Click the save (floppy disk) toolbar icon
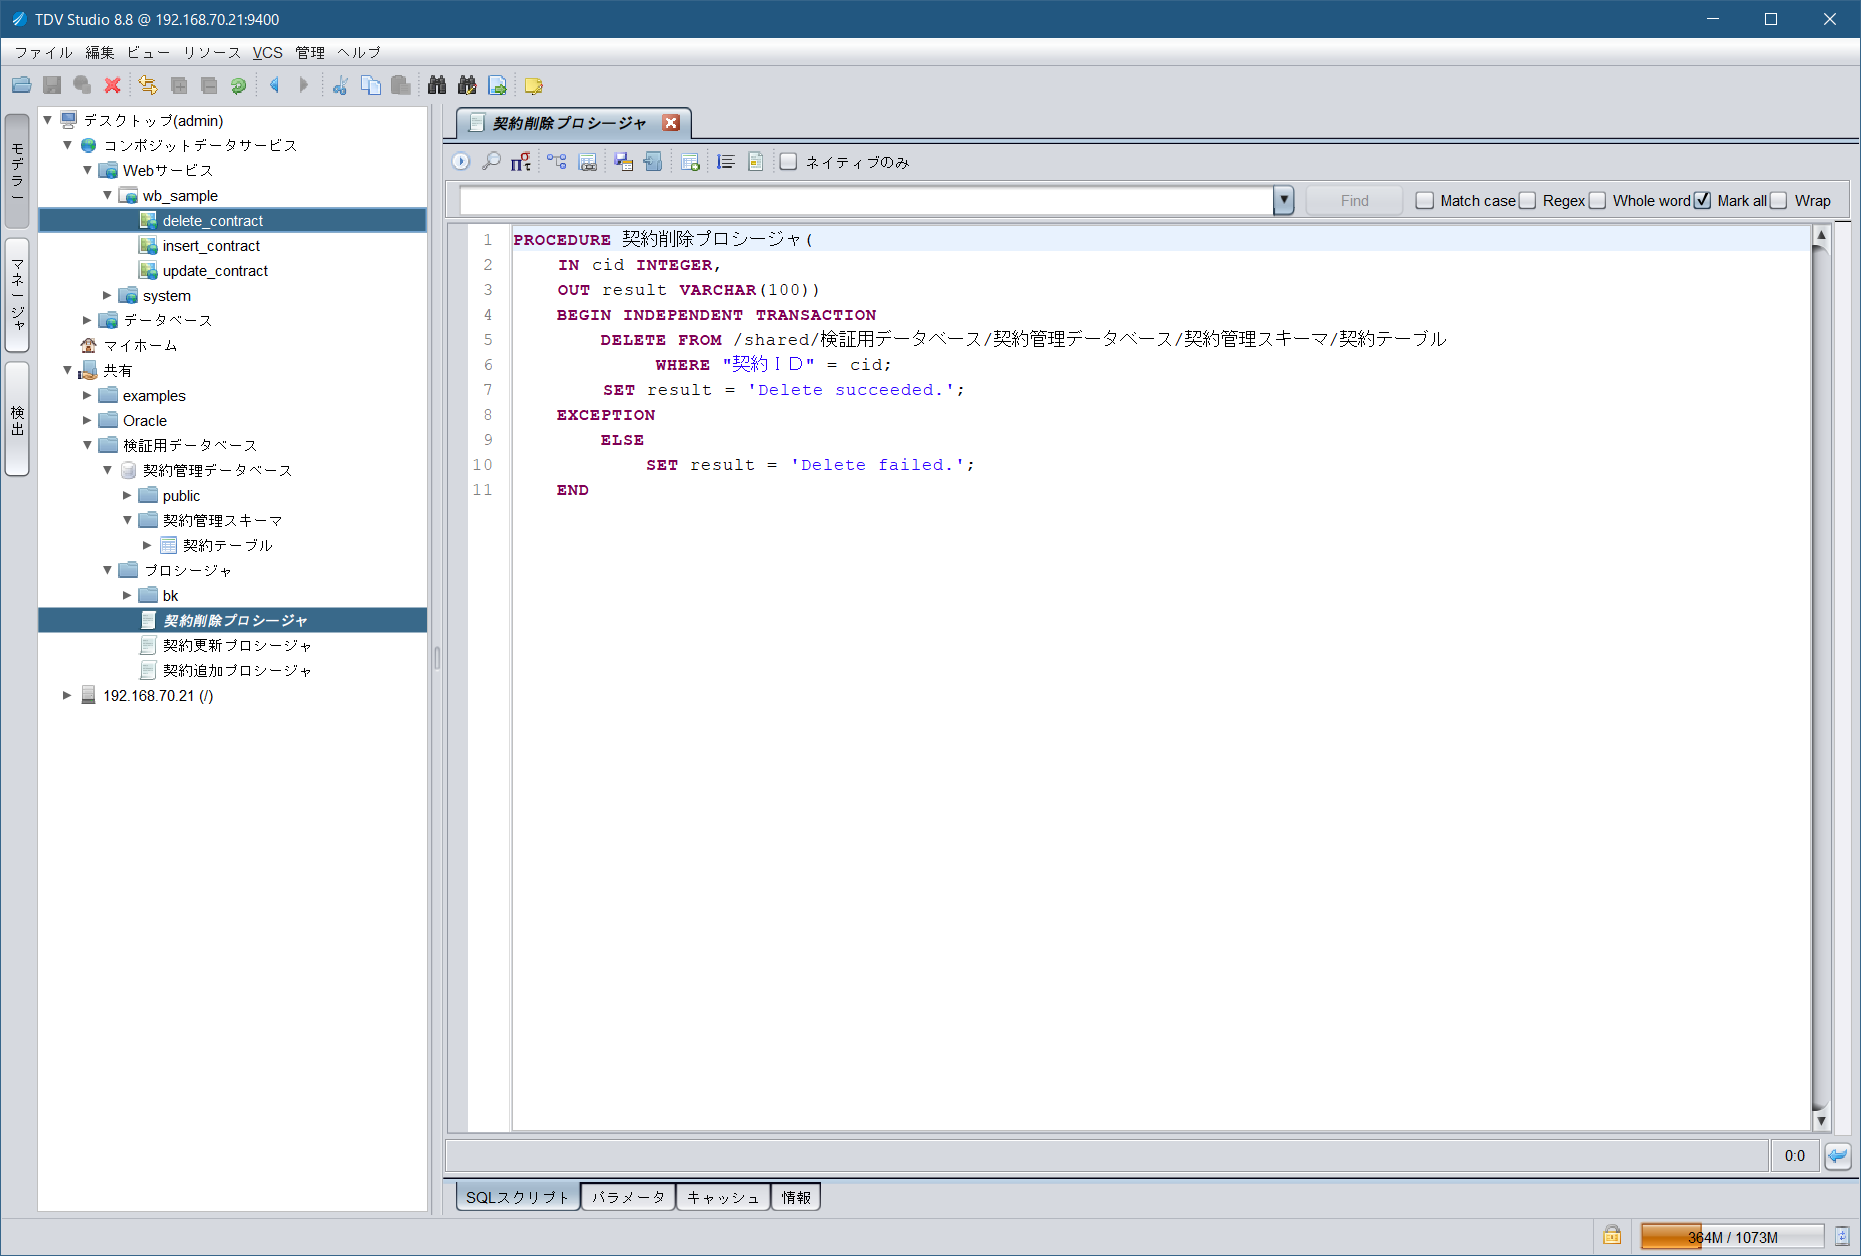Image resolution: width=1861 pixels, height=1256 pixels. click(x=52, y=86)
